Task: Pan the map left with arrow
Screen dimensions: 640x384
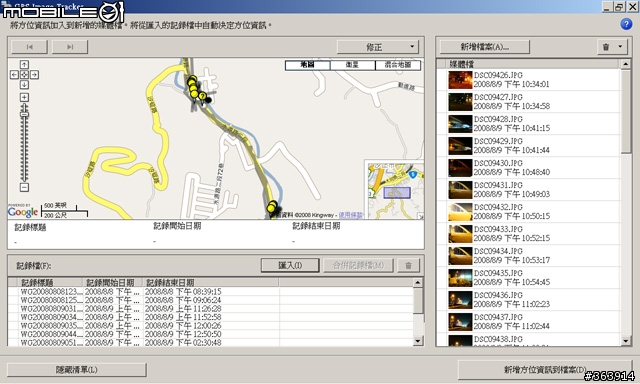Action: (x=14, y=75)
